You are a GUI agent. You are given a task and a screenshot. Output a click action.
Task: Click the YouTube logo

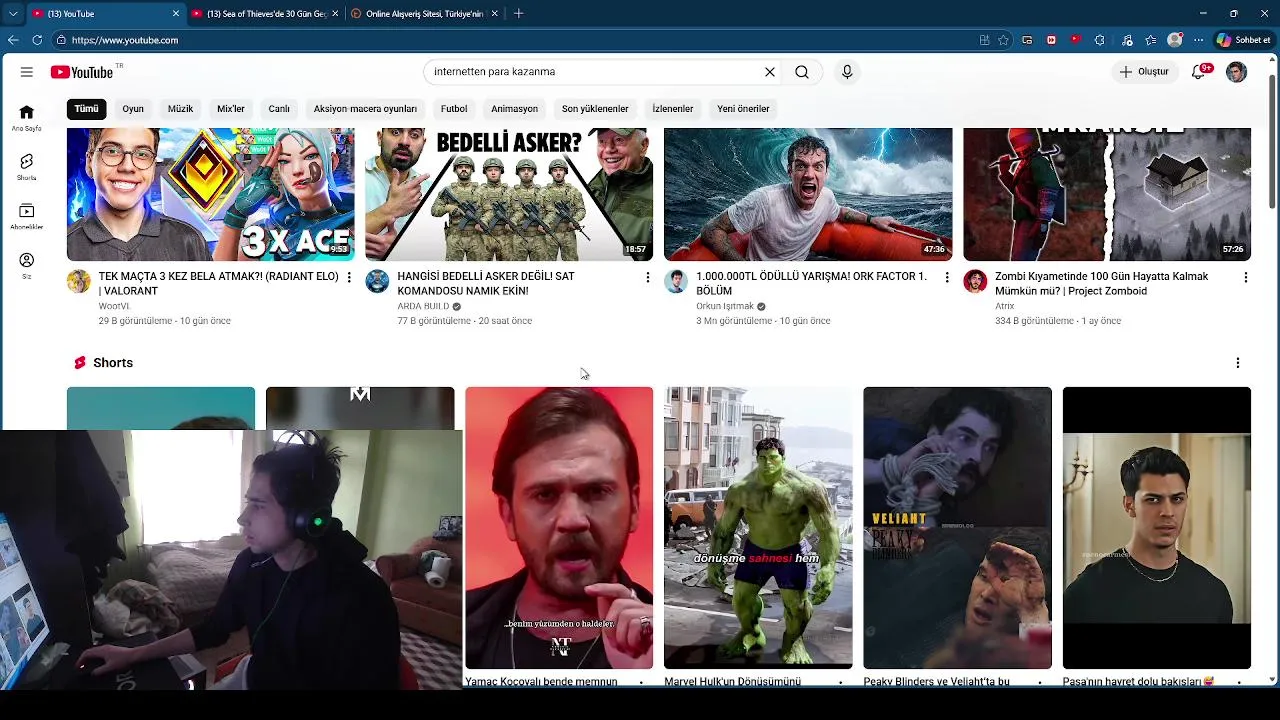click(82, 72)
